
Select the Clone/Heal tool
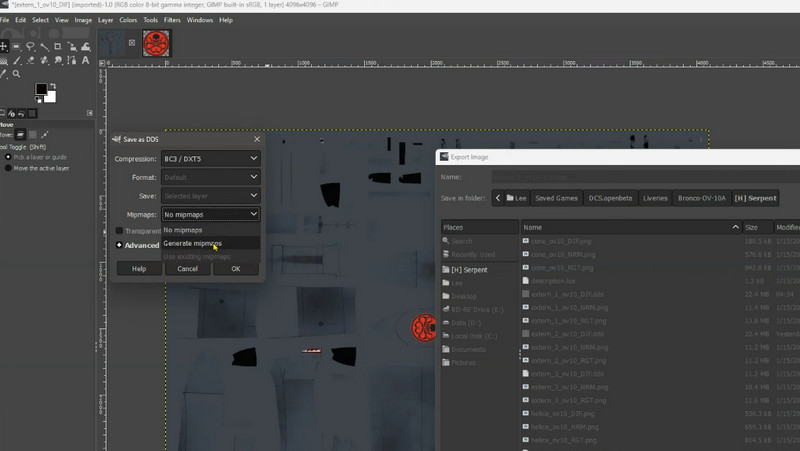pos(44,60)
